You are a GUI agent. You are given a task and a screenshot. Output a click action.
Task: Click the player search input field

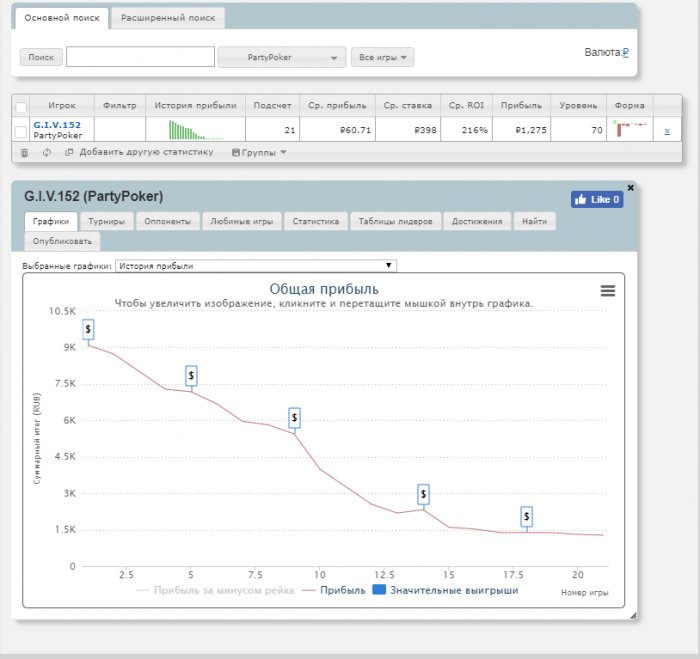[140, 57]
